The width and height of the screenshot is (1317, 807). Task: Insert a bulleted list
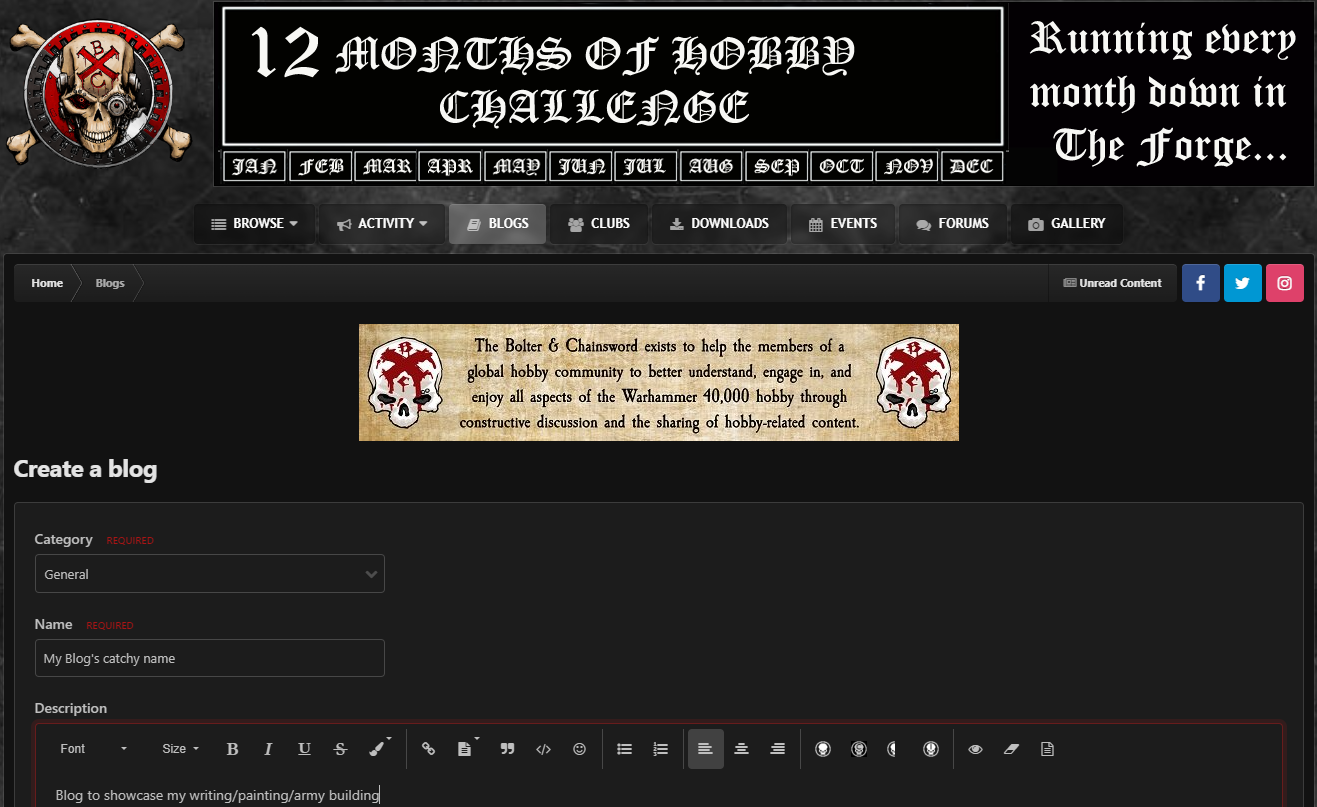625,749
